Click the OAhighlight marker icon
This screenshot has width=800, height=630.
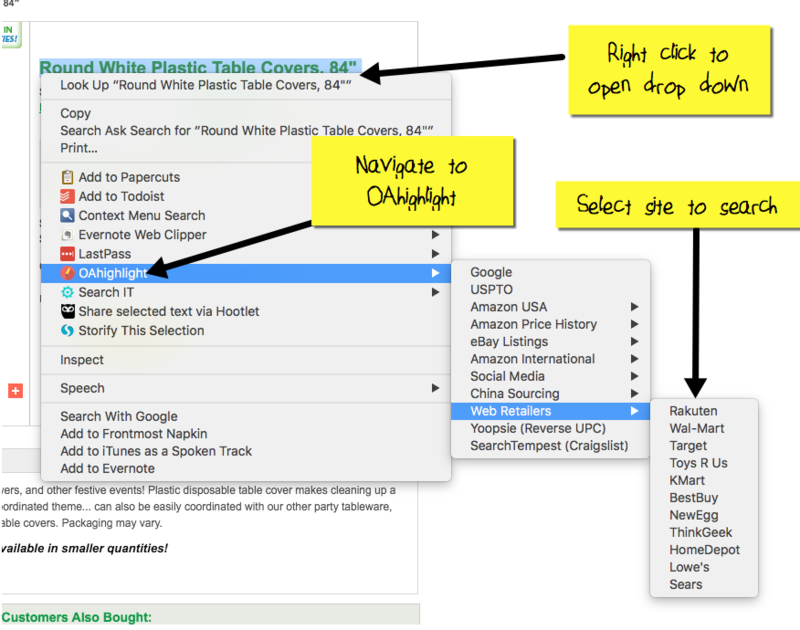pyautogui.click(x=67, y=273)
